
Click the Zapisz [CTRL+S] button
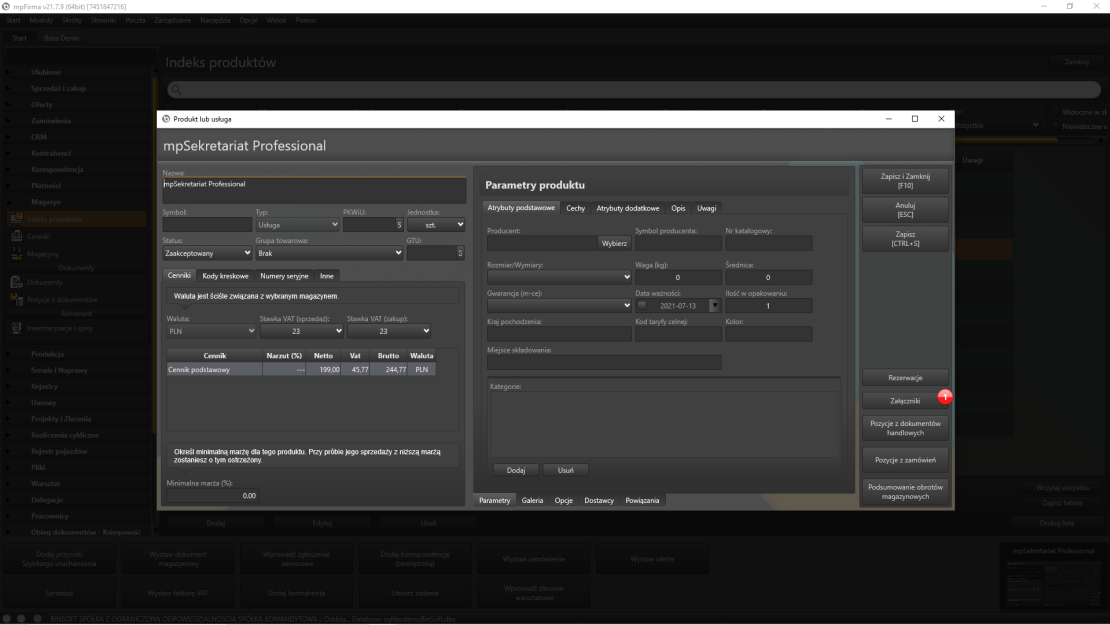pyautogui.click(x=905, y=239)
